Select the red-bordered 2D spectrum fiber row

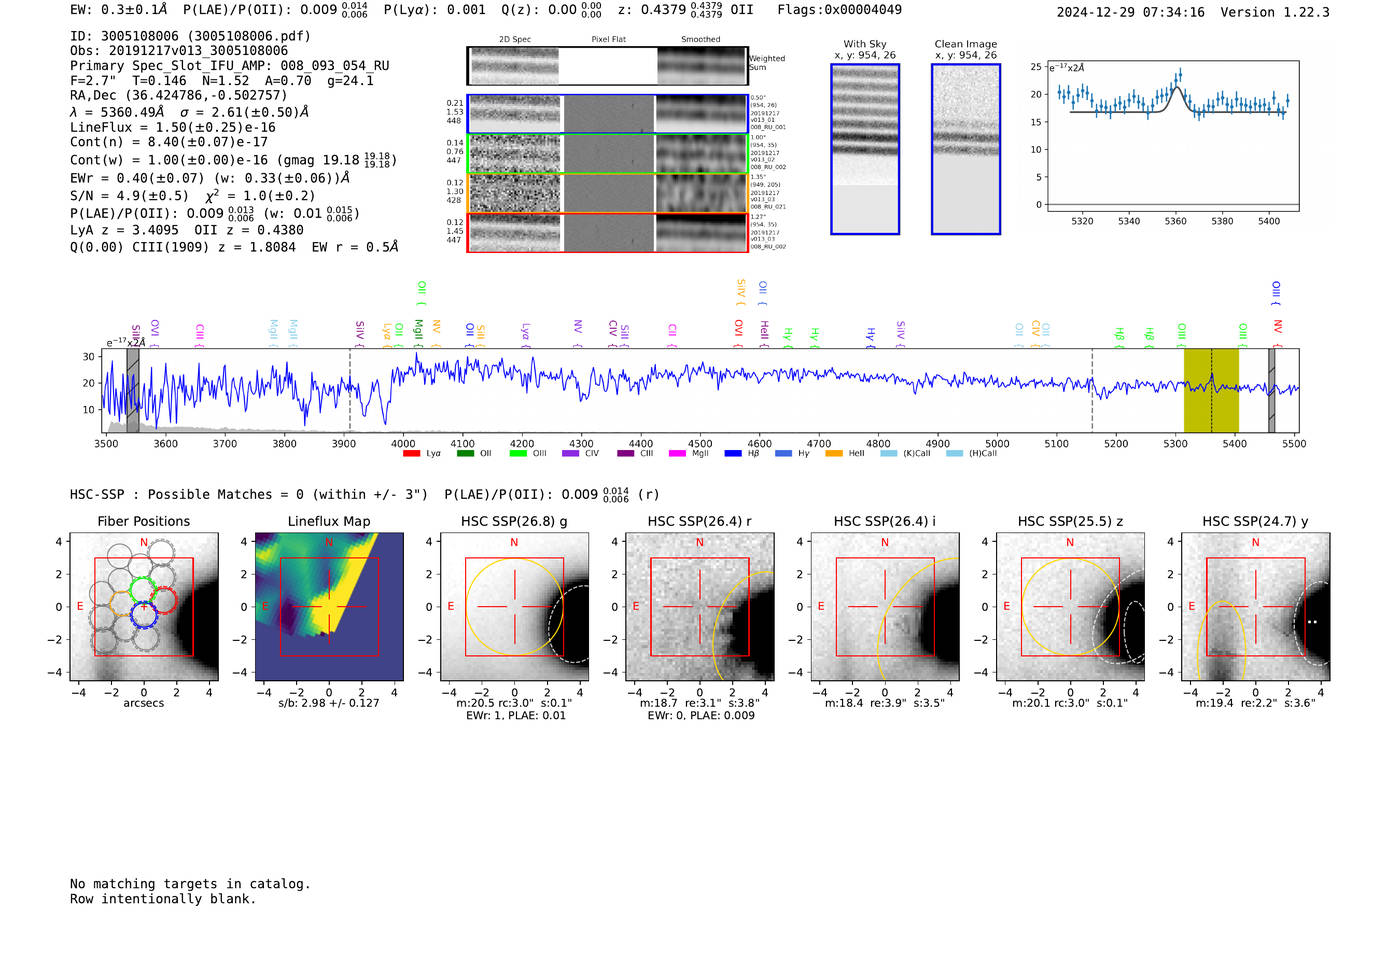607,232
